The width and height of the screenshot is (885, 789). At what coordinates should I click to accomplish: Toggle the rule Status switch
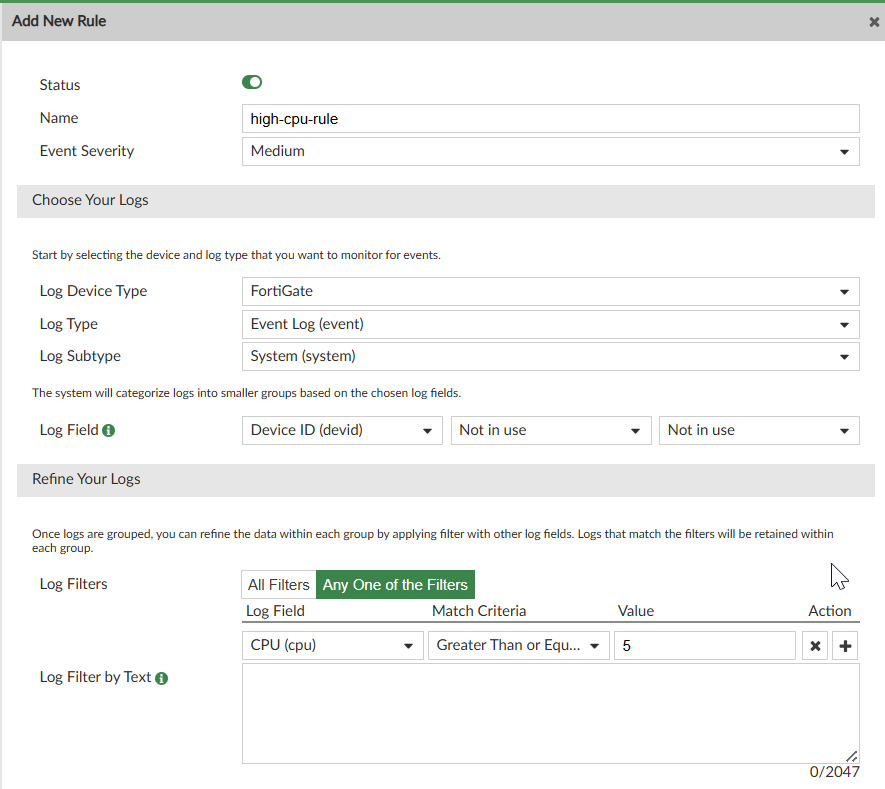252,83
